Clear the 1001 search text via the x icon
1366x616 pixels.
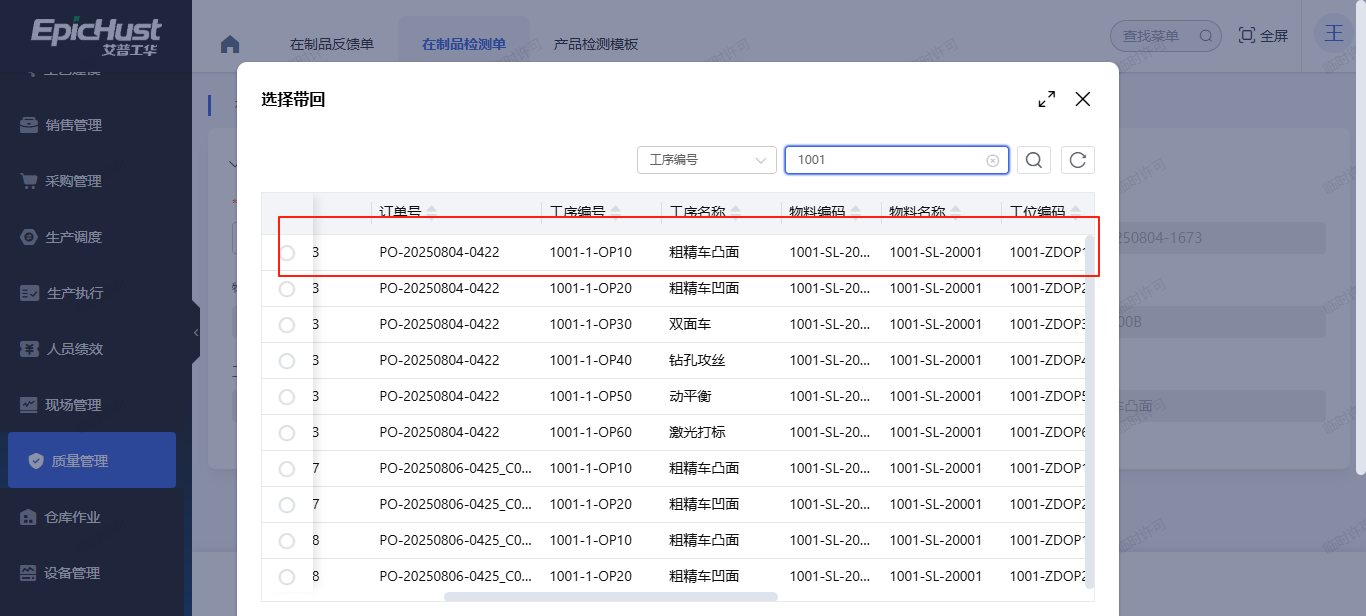click(991, 160)
